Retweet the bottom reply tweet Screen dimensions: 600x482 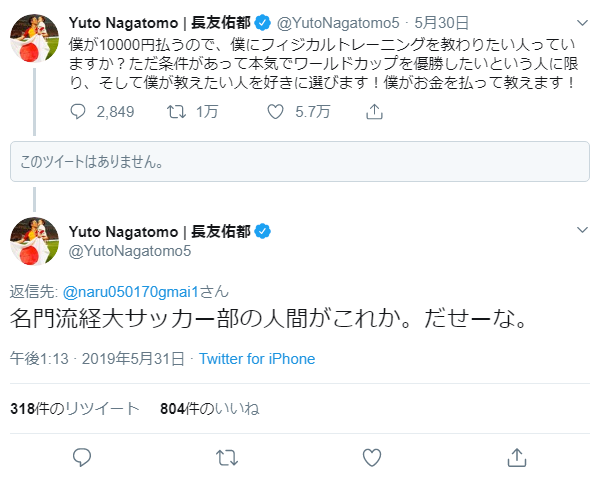coord(227,458)
